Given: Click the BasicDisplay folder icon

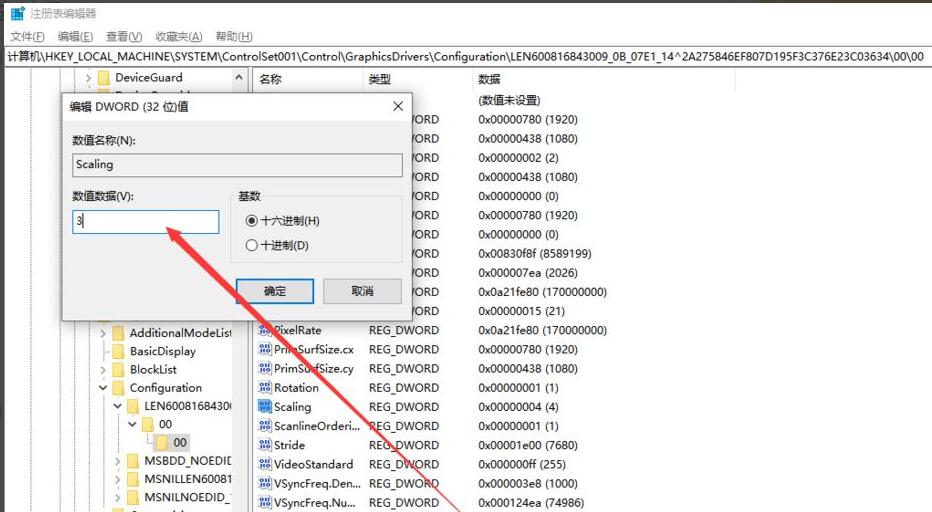Looking at the screenshot, I should (118, 351).
